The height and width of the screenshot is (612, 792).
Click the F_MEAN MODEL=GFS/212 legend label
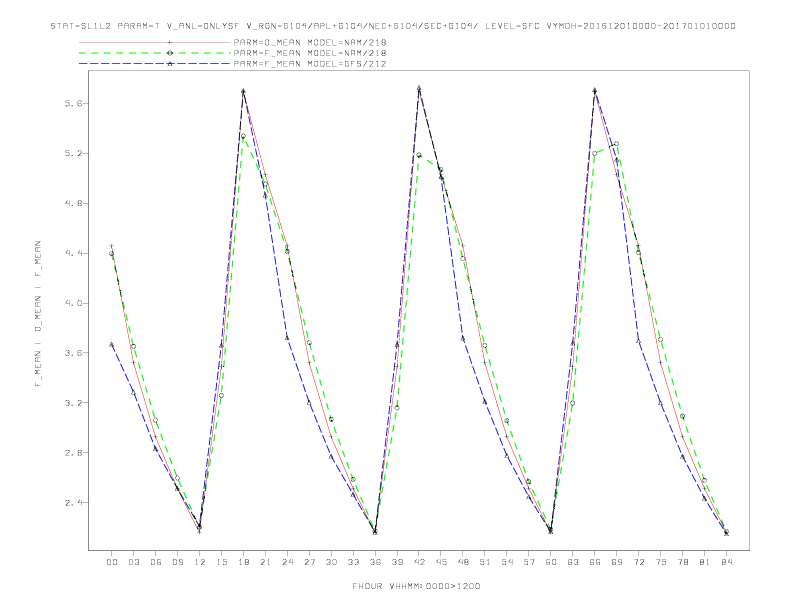(310, 64)
